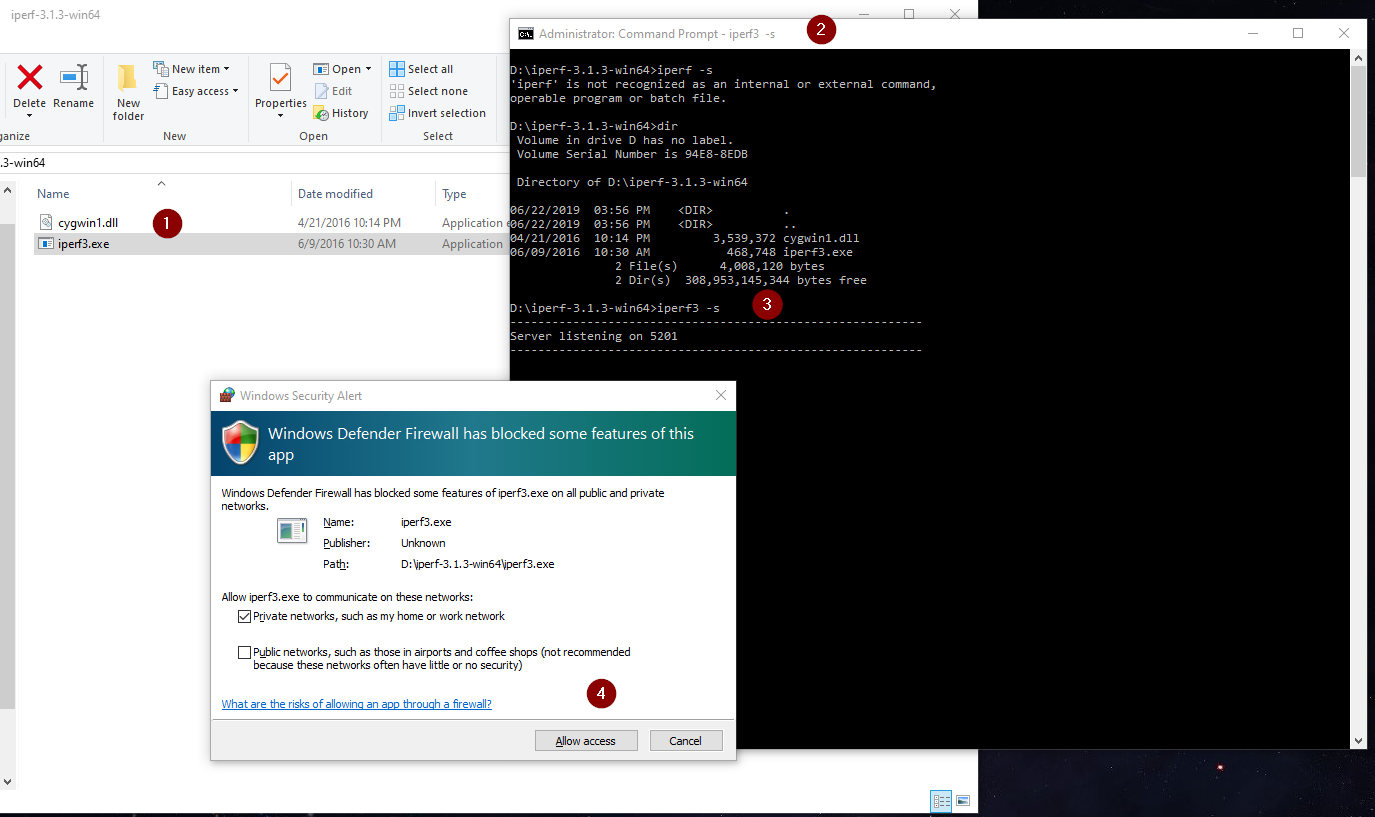This screenshot has height=817, width=1375.
Task: Enable the Public networks checkbox
Action: click(245, 652)
